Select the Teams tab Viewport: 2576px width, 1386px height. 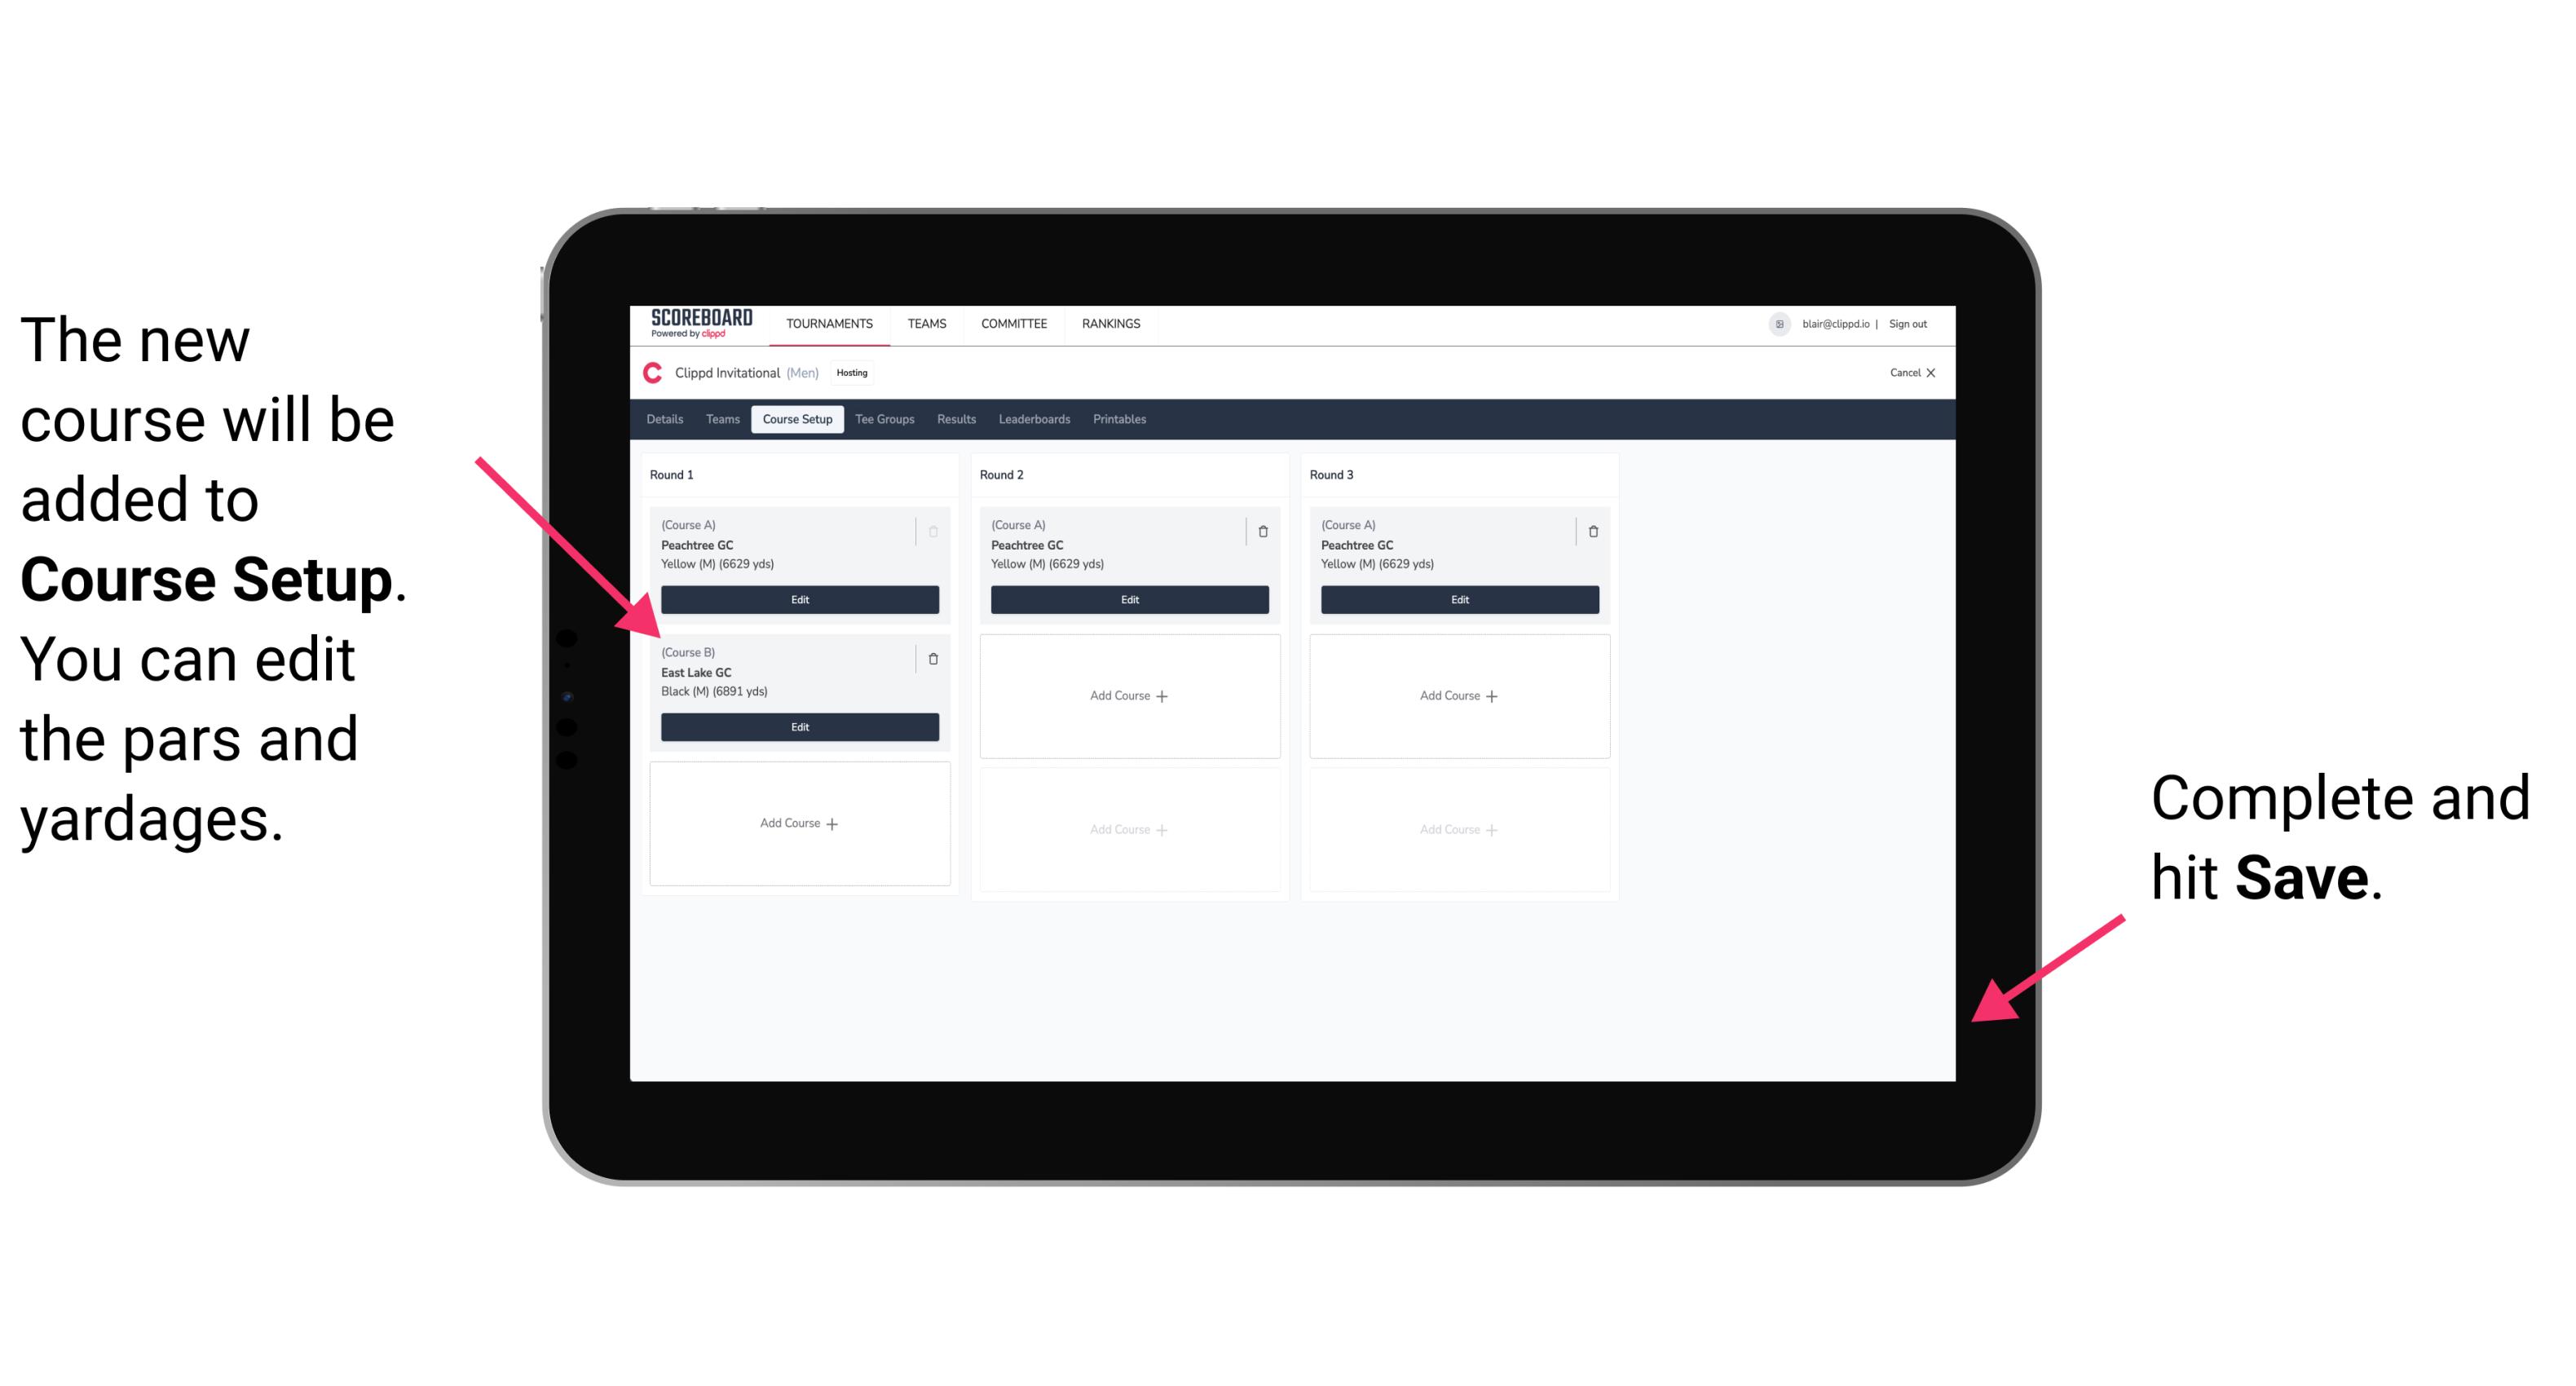717,418
